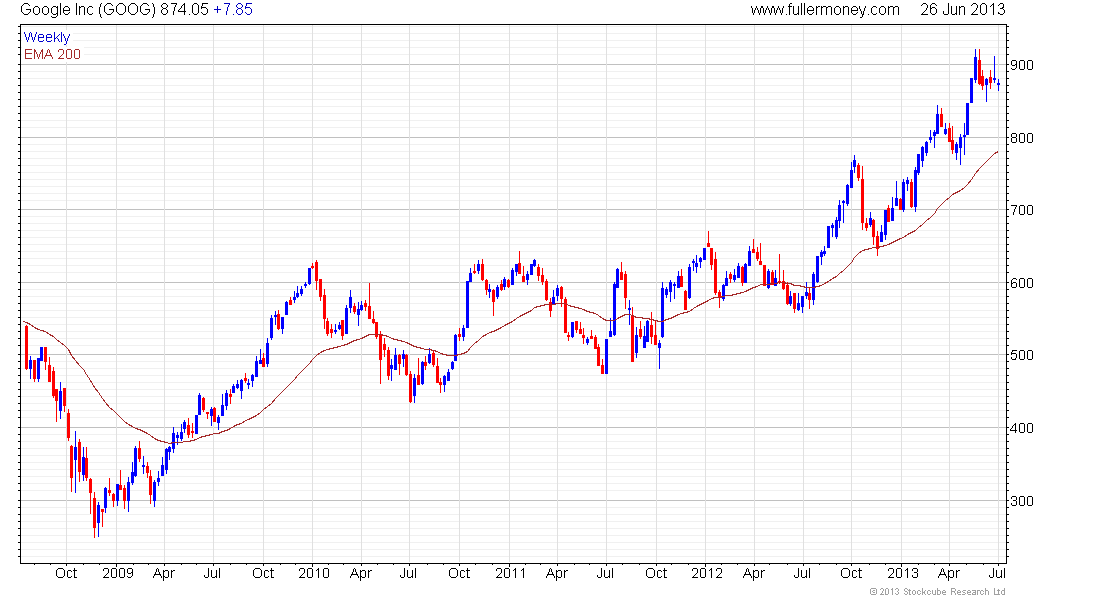Click the 2010 year label on time axis

tap(314, 573)
